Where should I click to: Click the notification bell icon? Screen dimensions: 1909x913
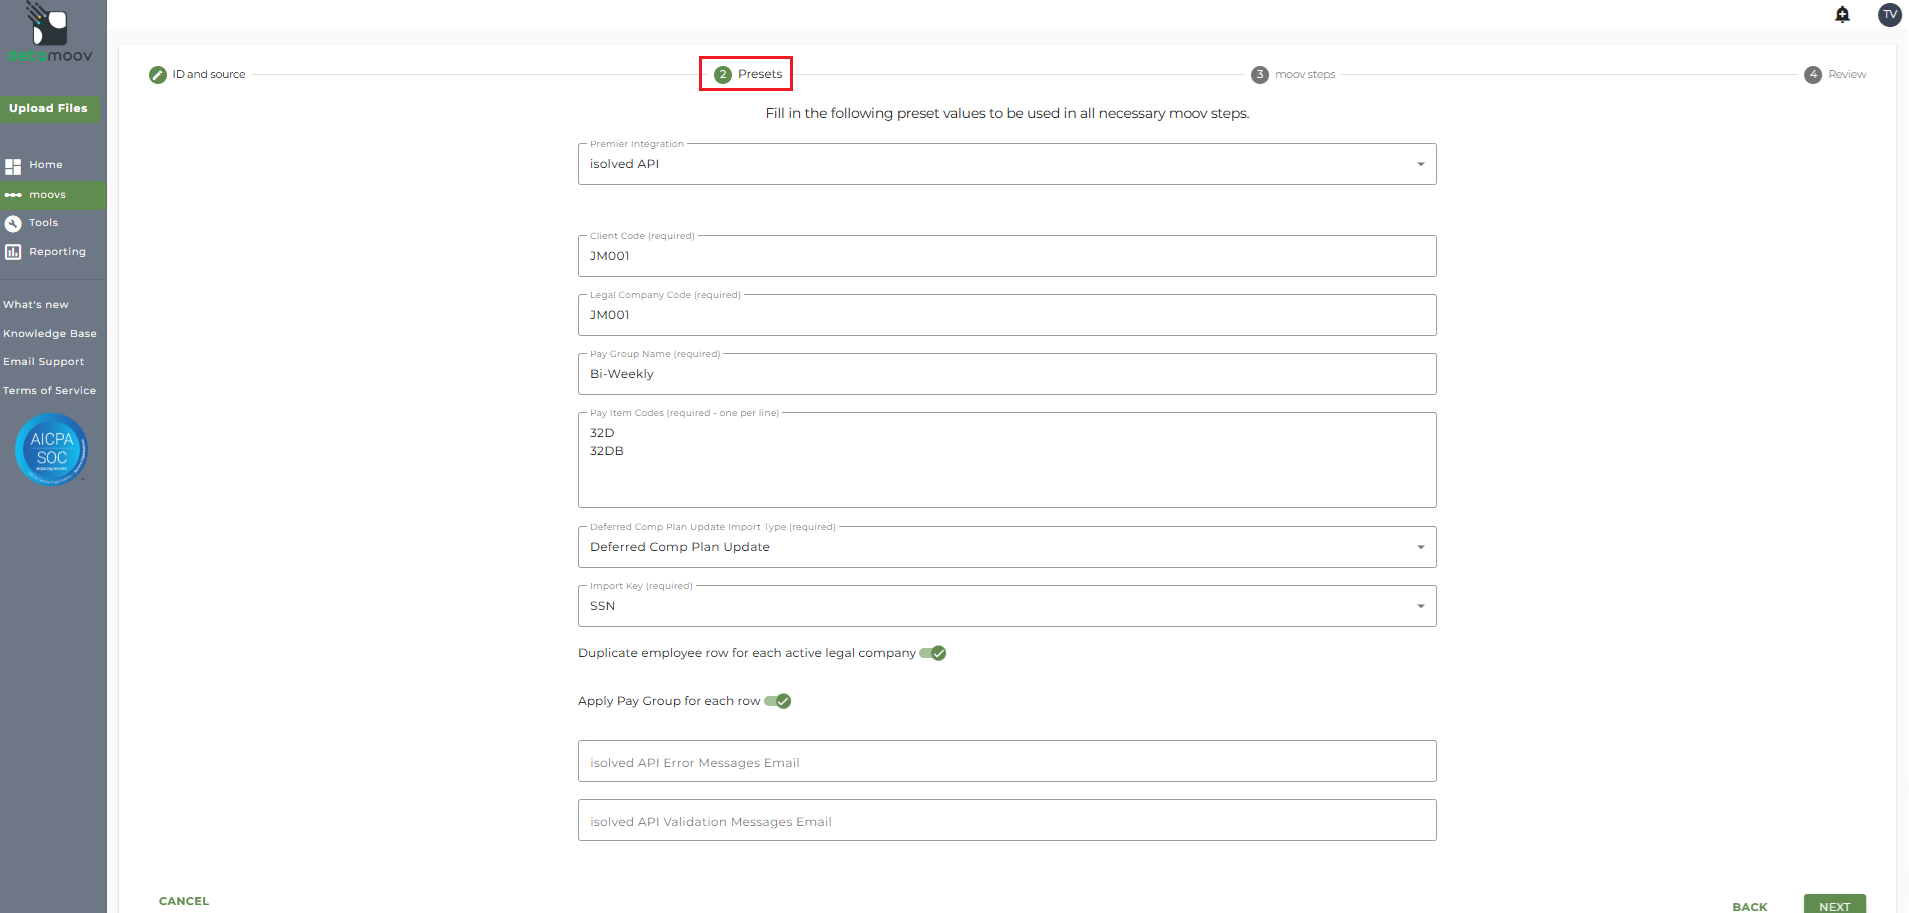(x=1842, y=14)
